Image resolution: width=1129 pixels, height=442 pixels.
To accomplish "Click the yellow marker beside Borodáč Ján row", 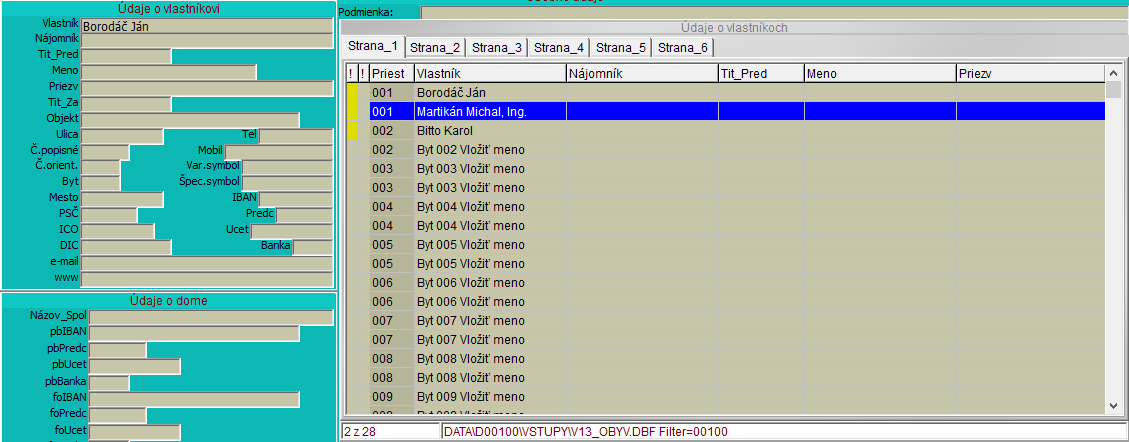I will (x=352, y=92).
